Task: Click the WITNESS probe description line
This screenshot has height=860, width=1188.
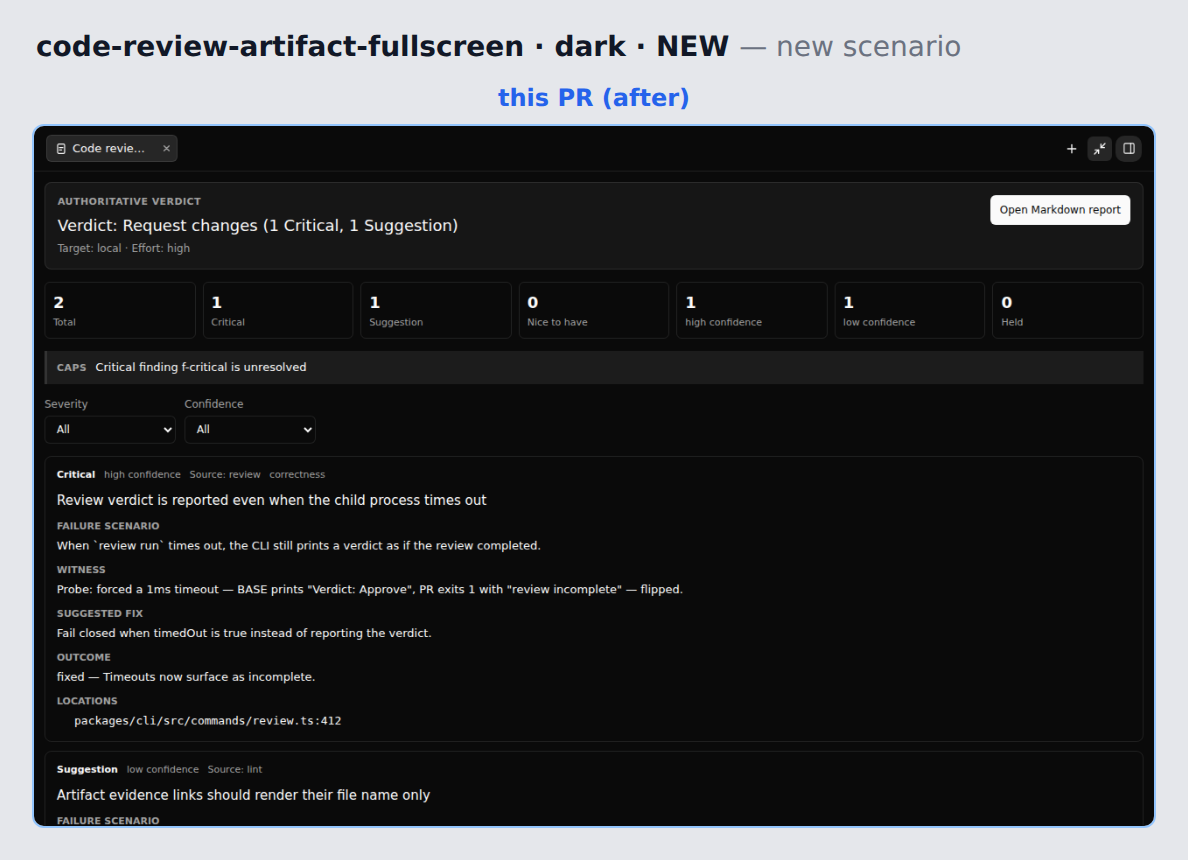Action: point(370,589)
